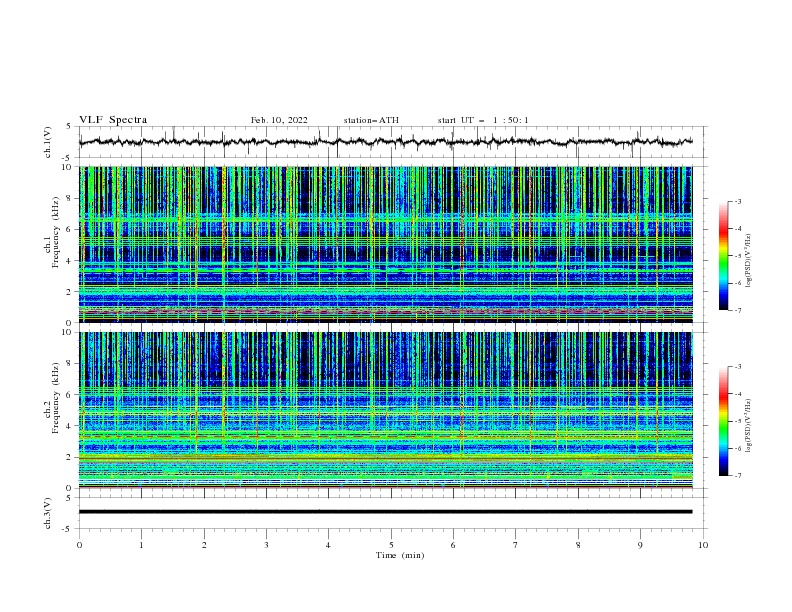Click the ch.1 color bar's "log(PSD)(V²/Hz)" label
The height and width of the screenshot is (612, 792).
click(x=749, y=261)
